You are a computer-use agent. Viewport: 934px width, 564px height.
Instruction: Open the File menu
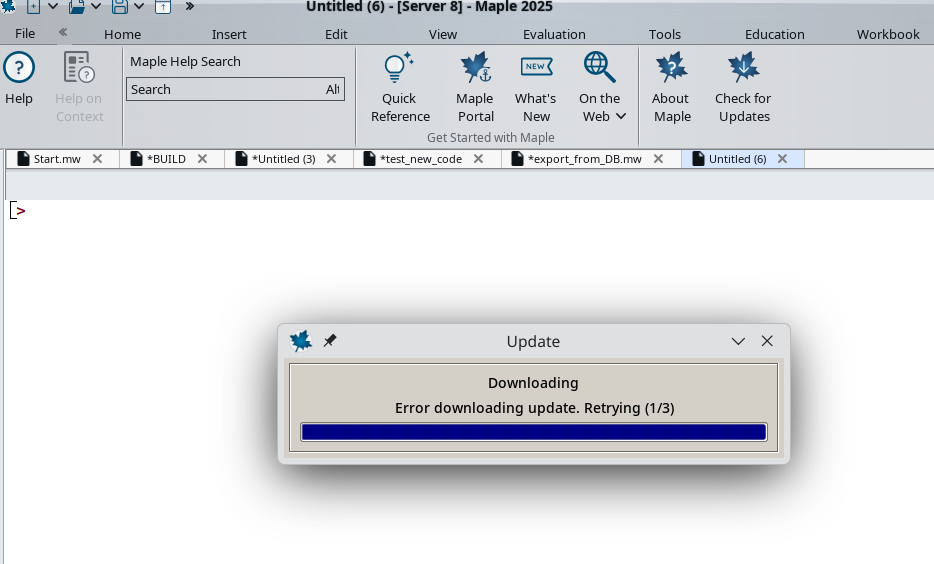tap(25, 33)
